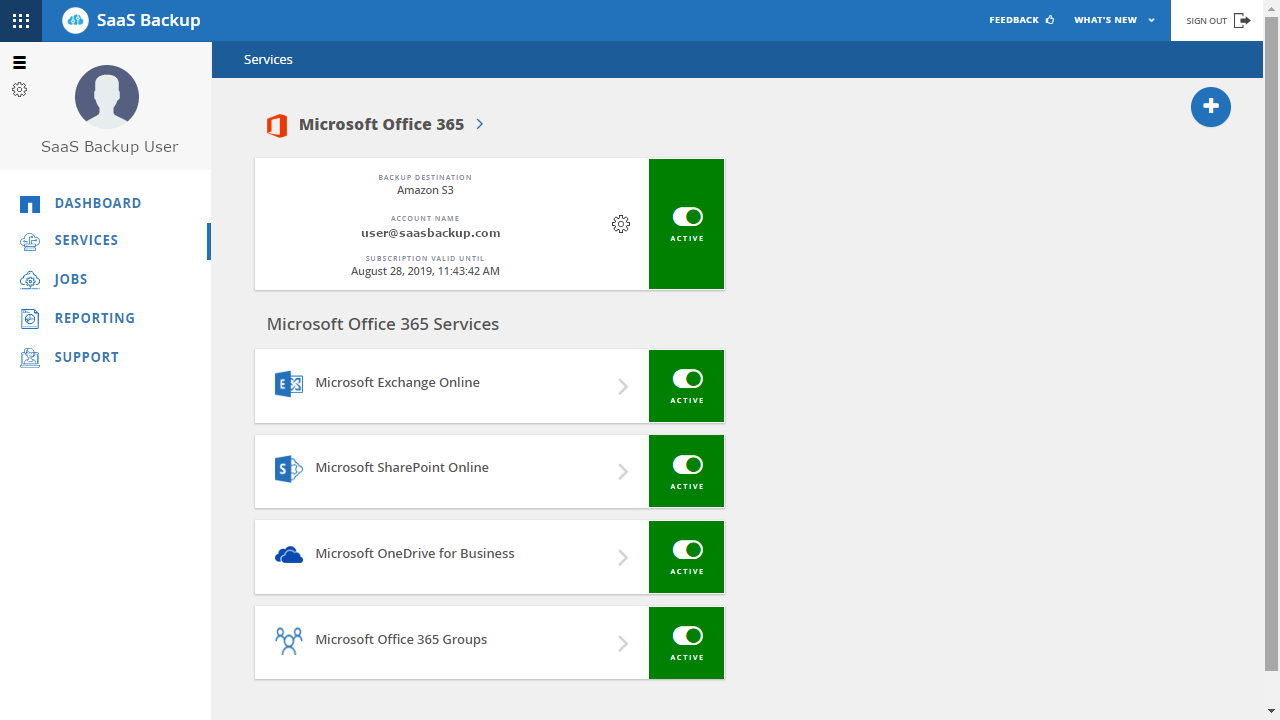This screenshot has width=1280, height=720.
Task: Click the thumbs-up Feedback icon
Action: (1050, 20)
